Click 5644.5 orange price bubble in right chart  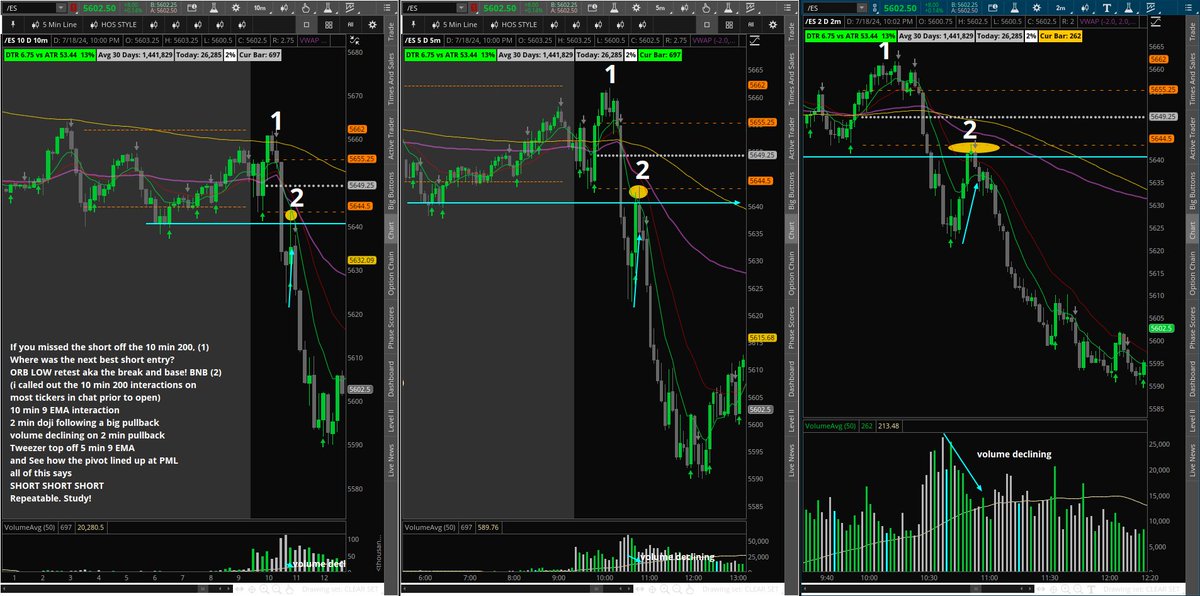1162,138
